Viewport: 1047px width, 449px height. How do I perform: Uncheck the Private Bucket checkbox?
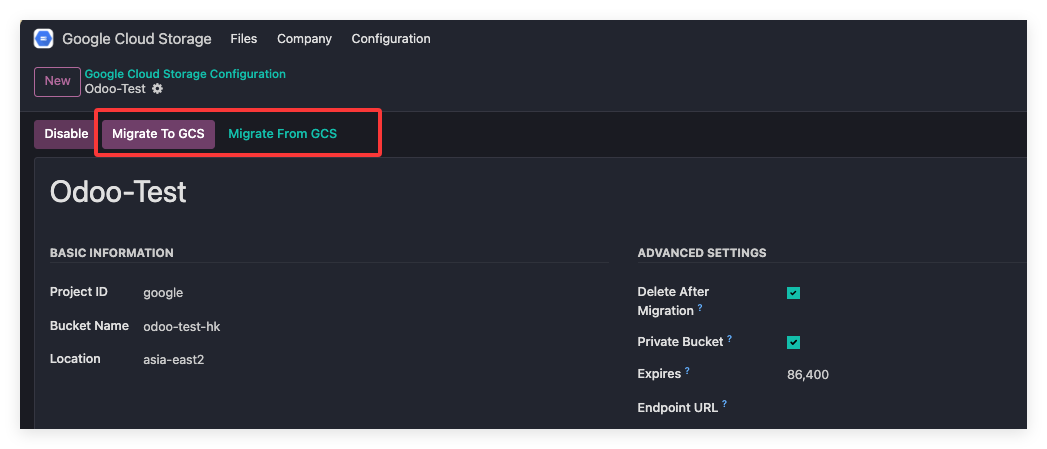coord(793,342)
